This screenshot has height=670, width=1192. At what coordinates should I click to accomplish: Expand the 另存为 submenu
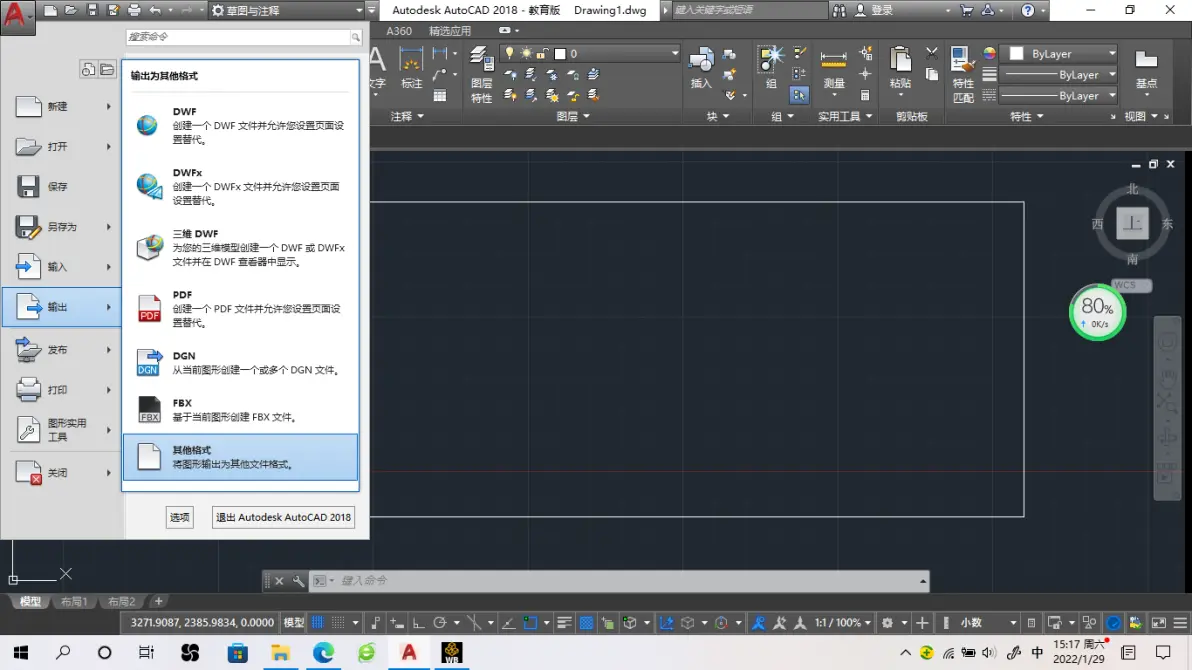pos(62,227)
